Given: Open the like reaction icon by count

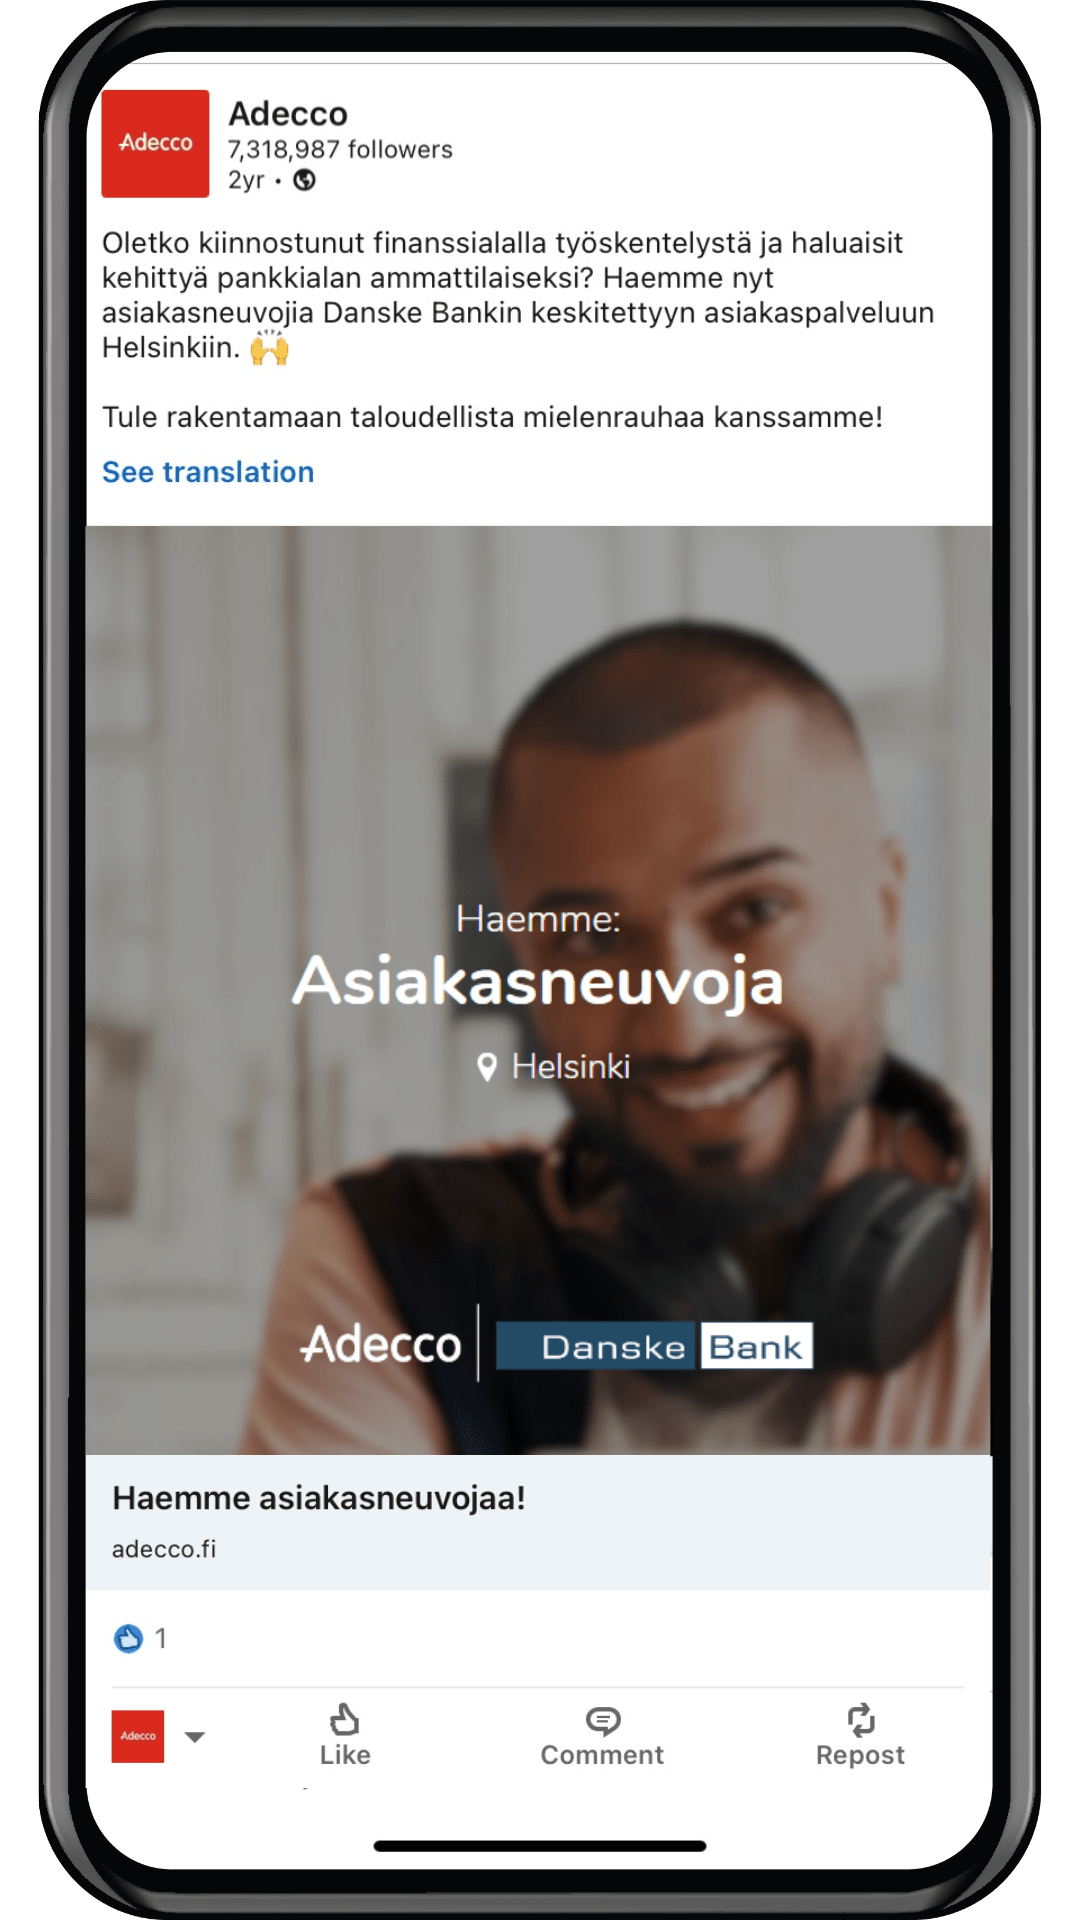Looking at the screenshot, I should (x=128, y=1638).
